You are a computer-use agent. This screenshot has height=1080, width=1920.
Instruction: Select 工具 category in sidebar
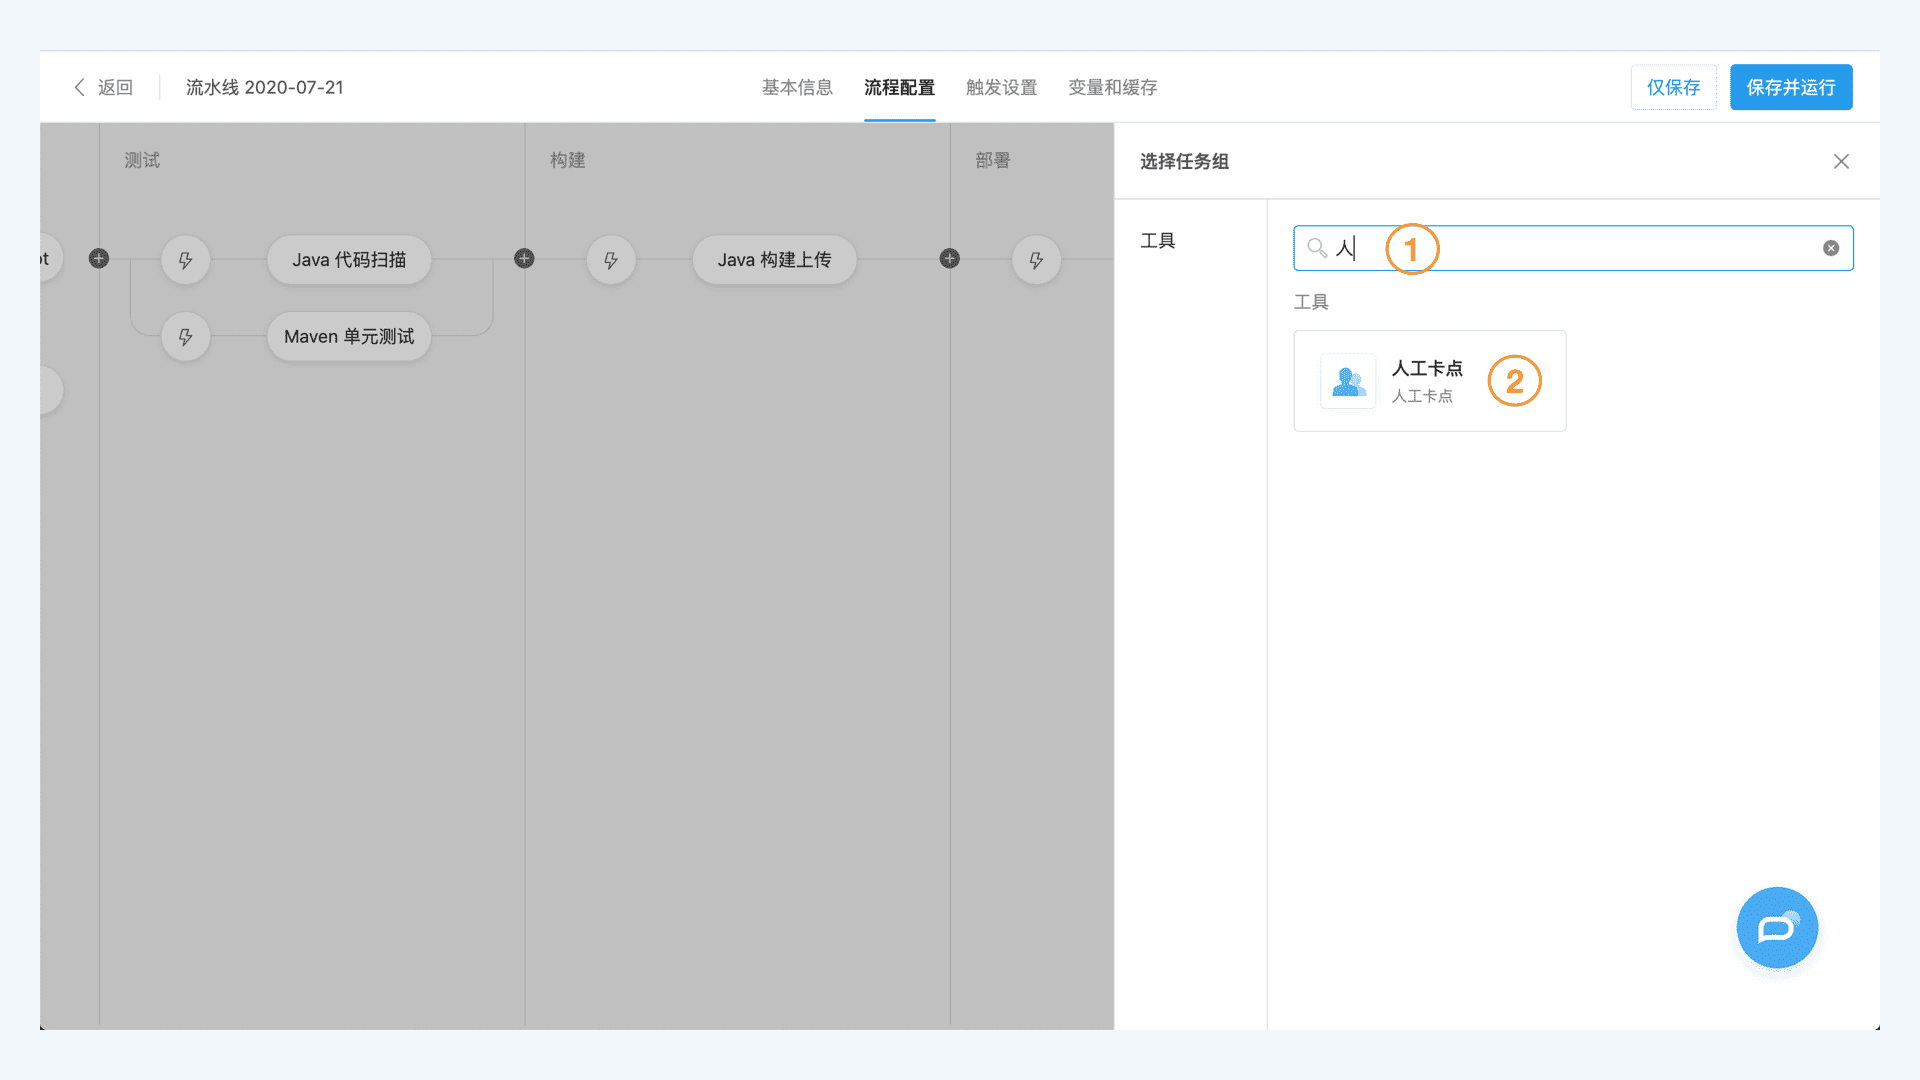(x=1158, y=241)
